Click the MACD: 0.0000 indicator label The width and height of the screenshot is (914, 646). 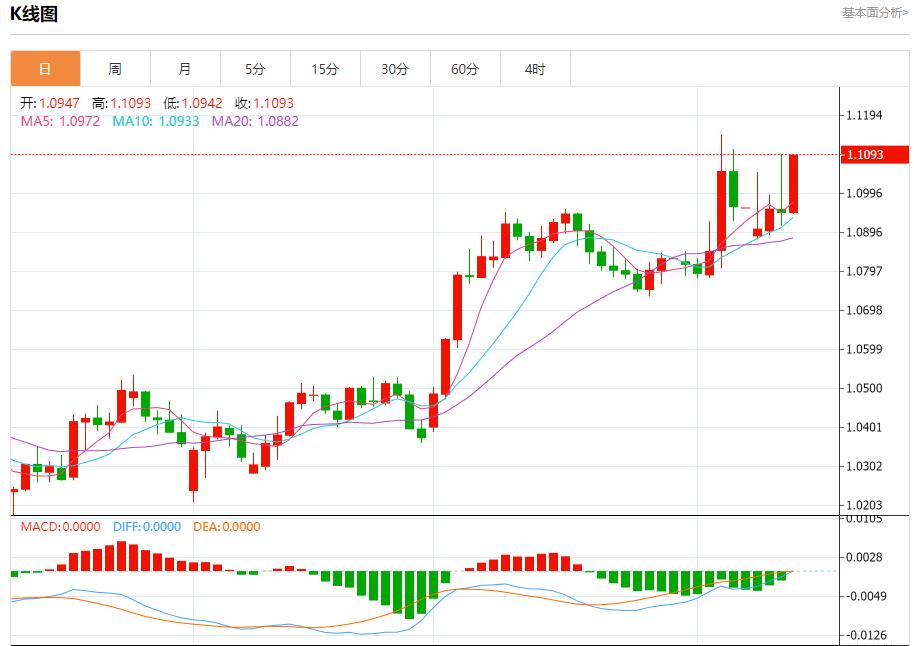pos(61,527)
